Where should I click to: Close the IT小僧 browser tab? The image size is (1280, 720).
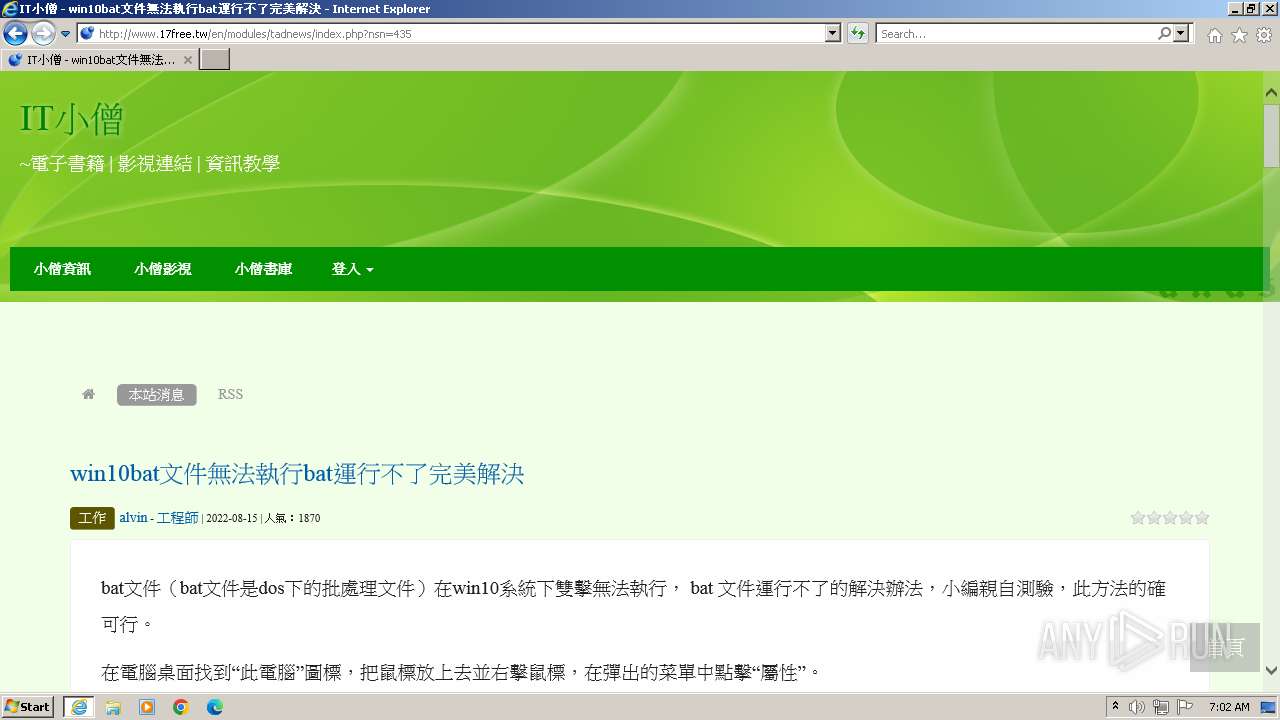tap(187, 59)
